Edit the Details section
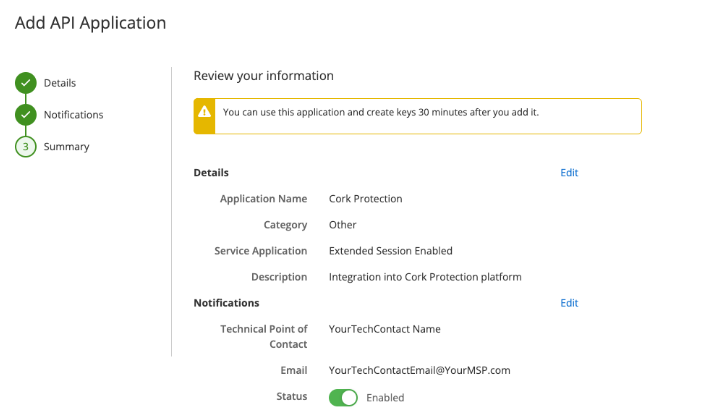Viewport: 708px width, 417px height. point(569,173)
